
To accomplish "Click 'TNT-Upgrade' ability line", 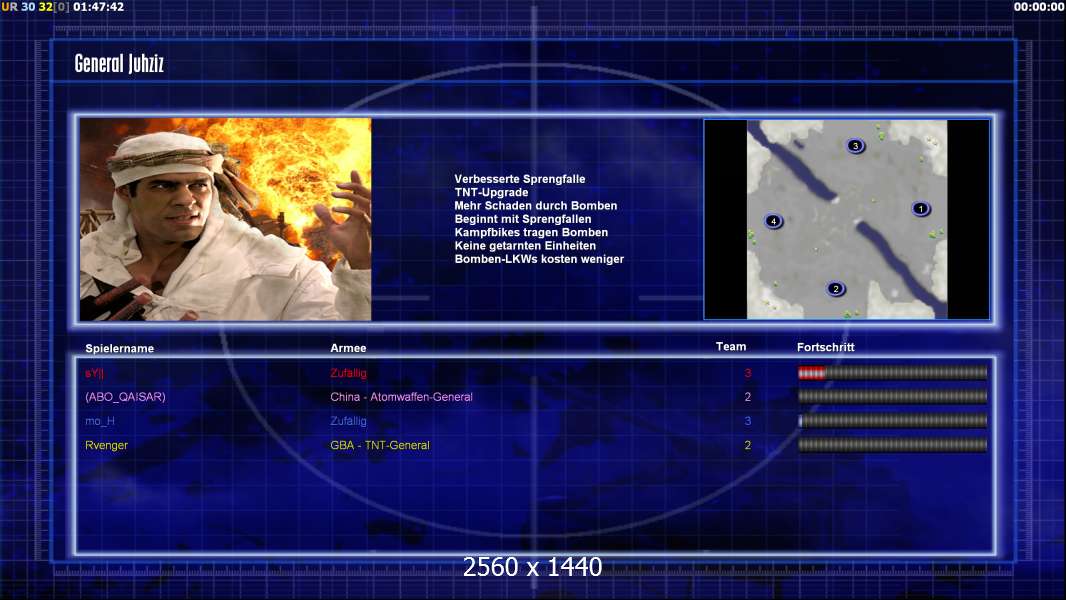I will point(491,192).
